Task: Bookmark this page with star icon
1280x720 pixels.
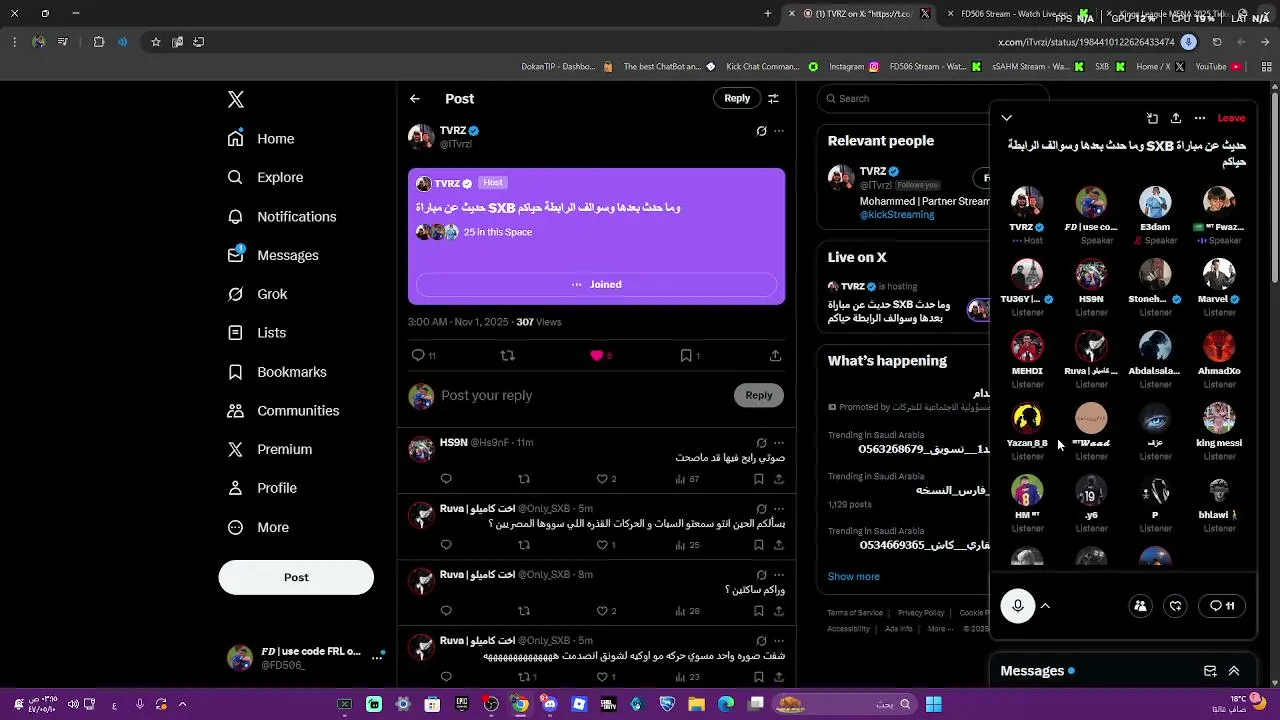Action: 156,42
